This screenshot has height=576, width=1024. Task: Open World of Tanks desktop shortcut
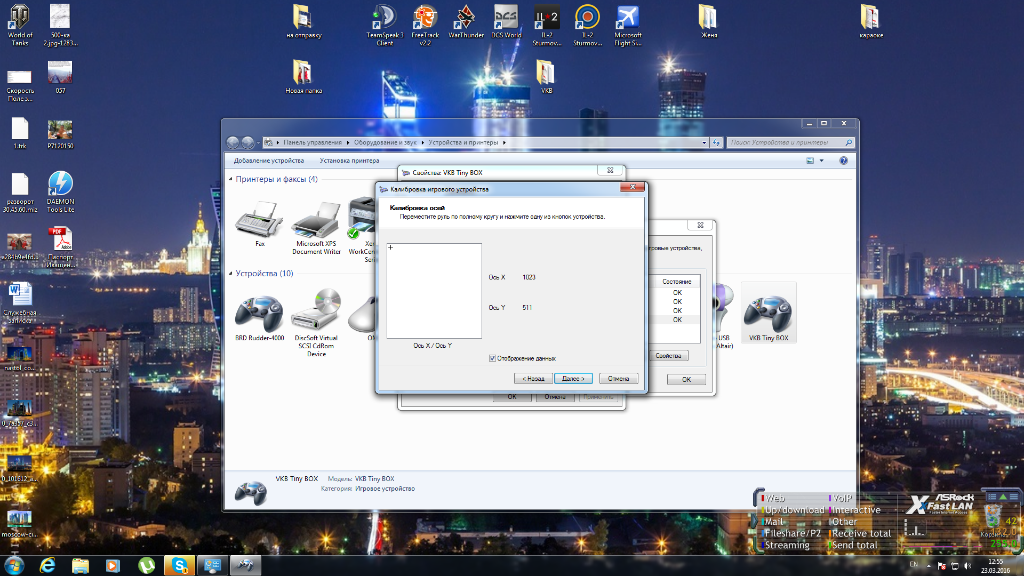[x=19, y=25]
